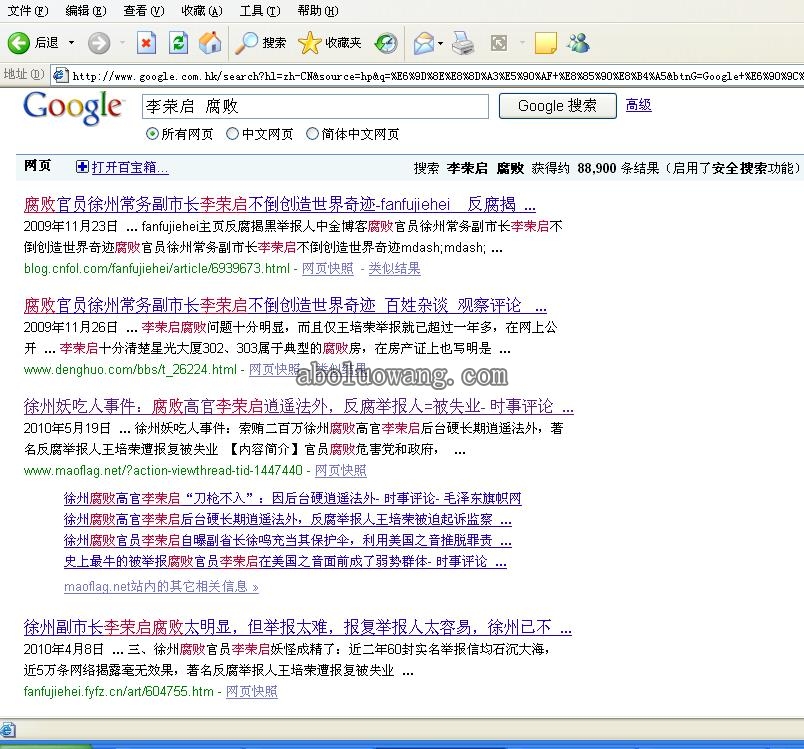Click the Back arrow toolbar icon
The height and width of the screenshot is (749, 804).
point(18,43)
